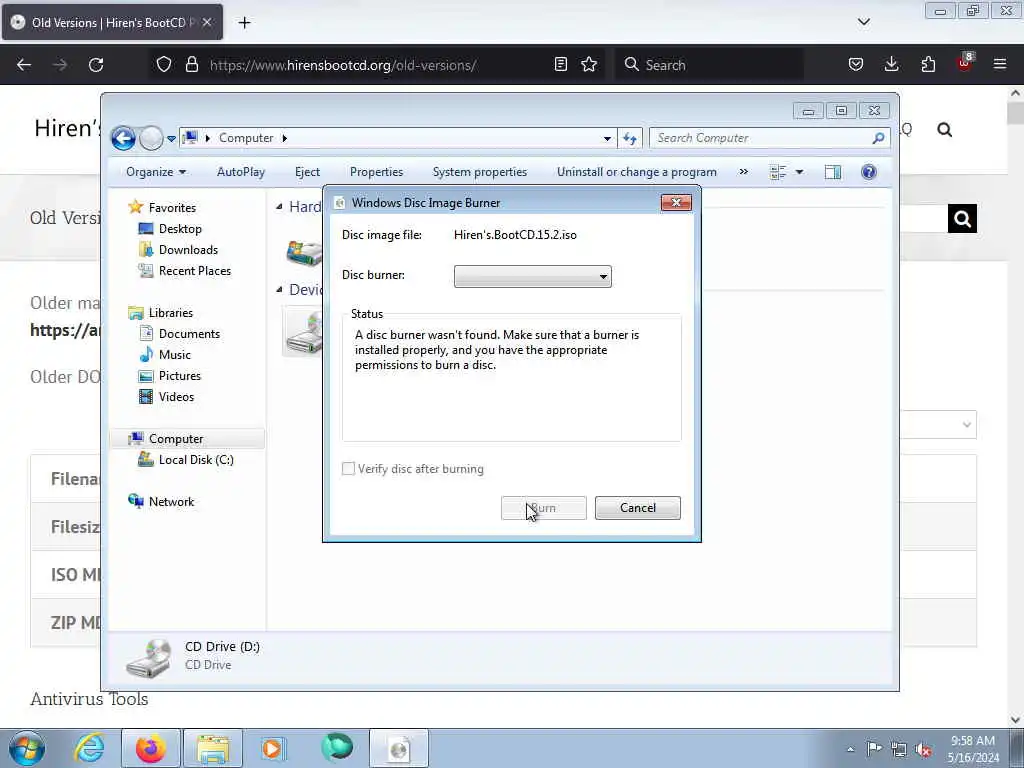
Task: Open view options dropdown arrow
Action: point(799,172)
